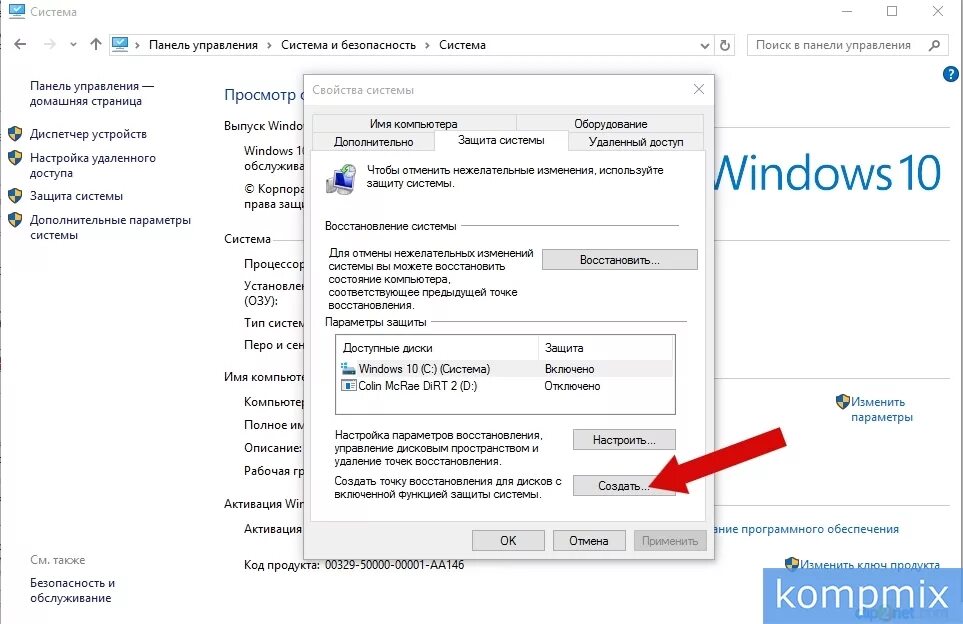Expand address bar history dropdown
Viewport: 963px width, 624px height.
704,45
